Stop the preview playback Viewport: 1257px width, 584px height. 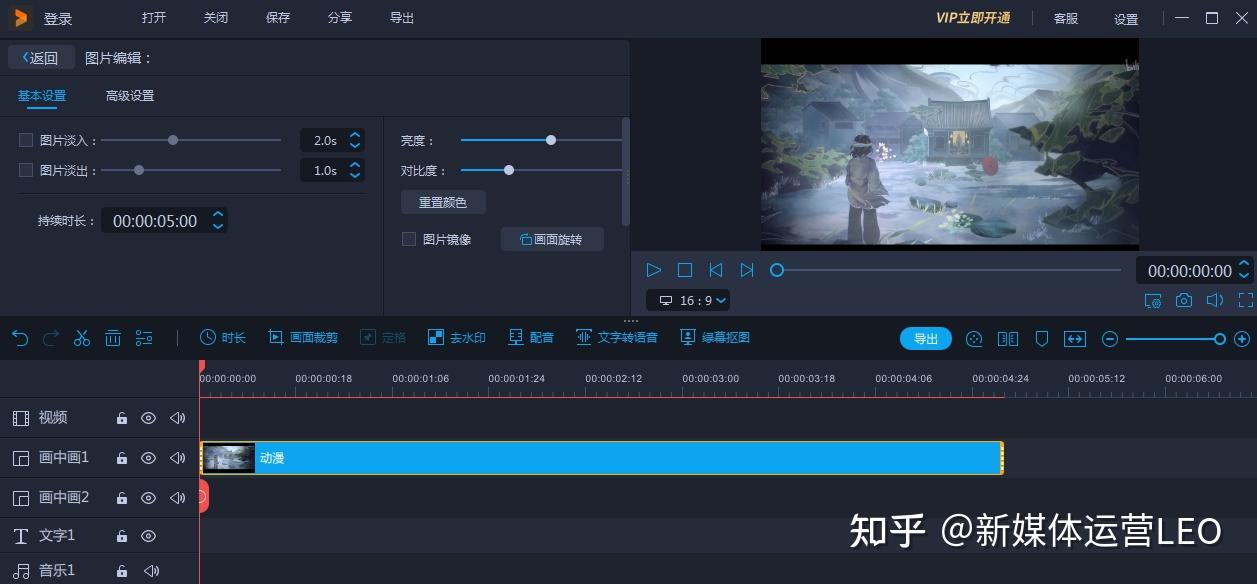click(x=685, y=270)
